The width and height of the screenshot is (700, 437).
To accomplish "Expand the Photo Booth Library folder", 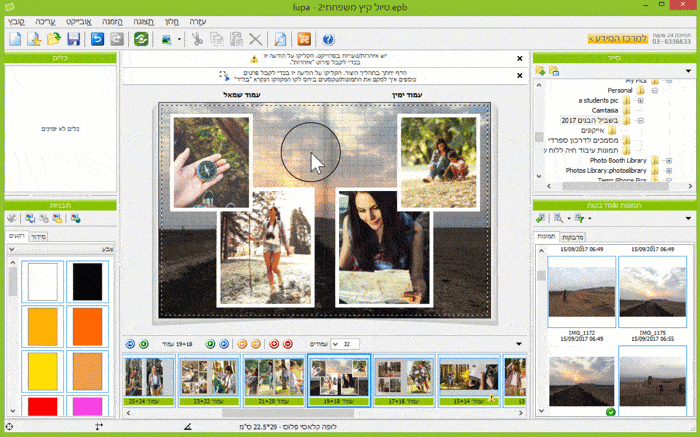I will (668, 160).
